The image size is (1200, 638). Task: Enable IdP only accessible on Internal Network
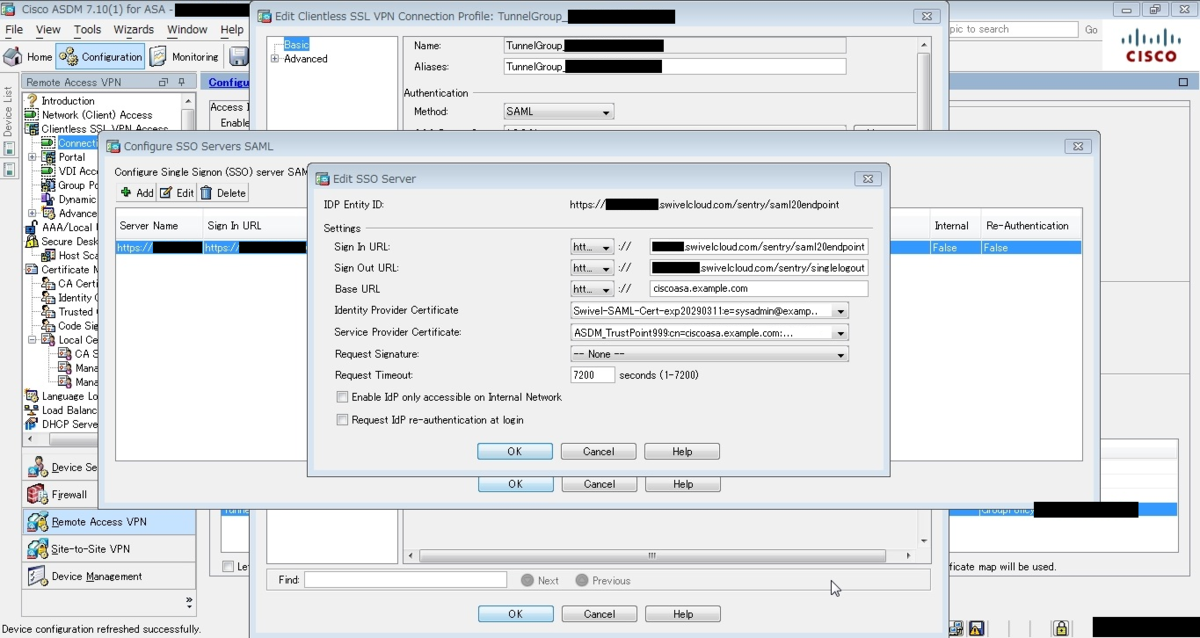tap(342, 397)
